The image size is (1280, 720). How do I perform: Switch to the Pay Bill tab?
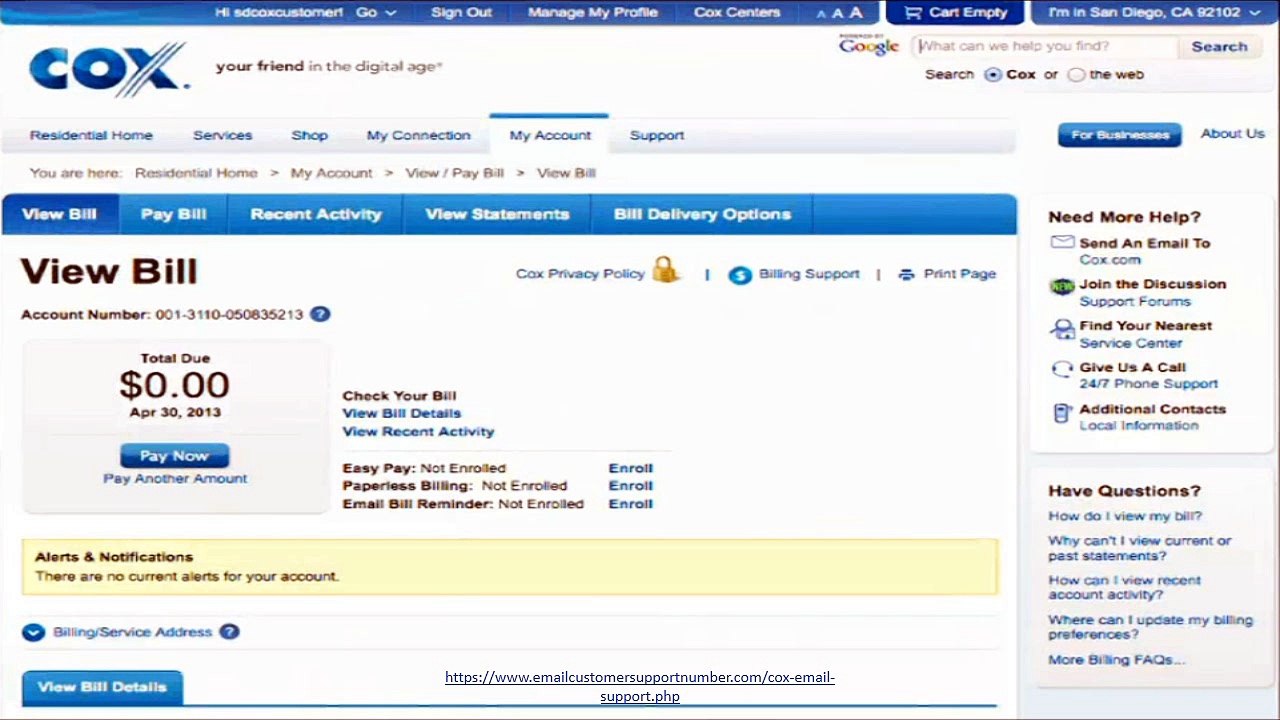tap(174, 214)
